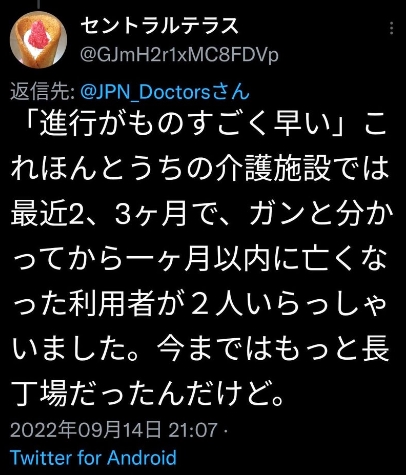The image size is (406, 475).
Task: Click the text れほんとうちの in the tweet
Action: point(100,170)
